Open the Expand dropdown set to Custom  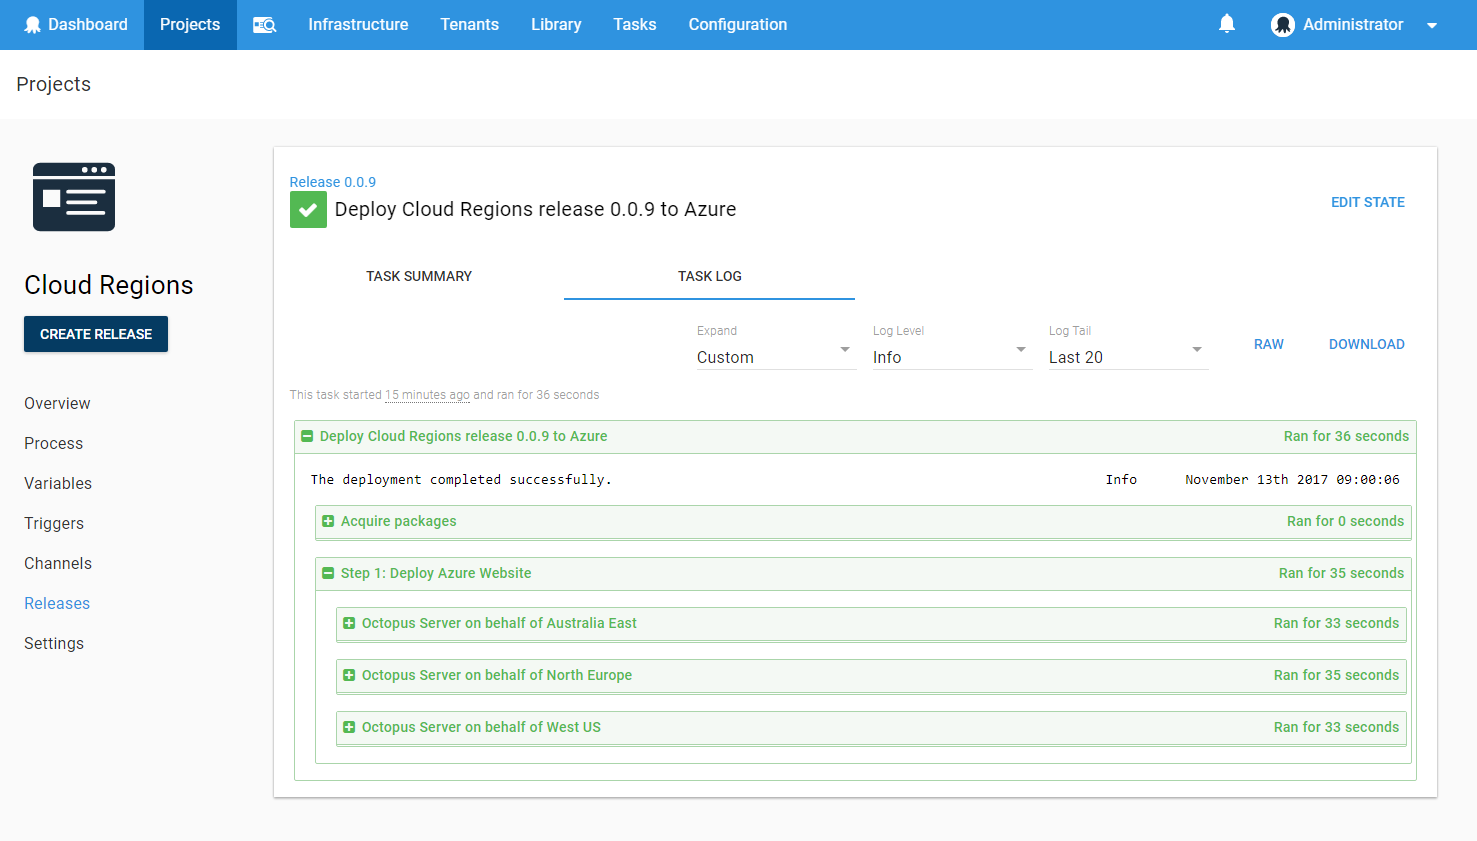[x=775, y=357]
